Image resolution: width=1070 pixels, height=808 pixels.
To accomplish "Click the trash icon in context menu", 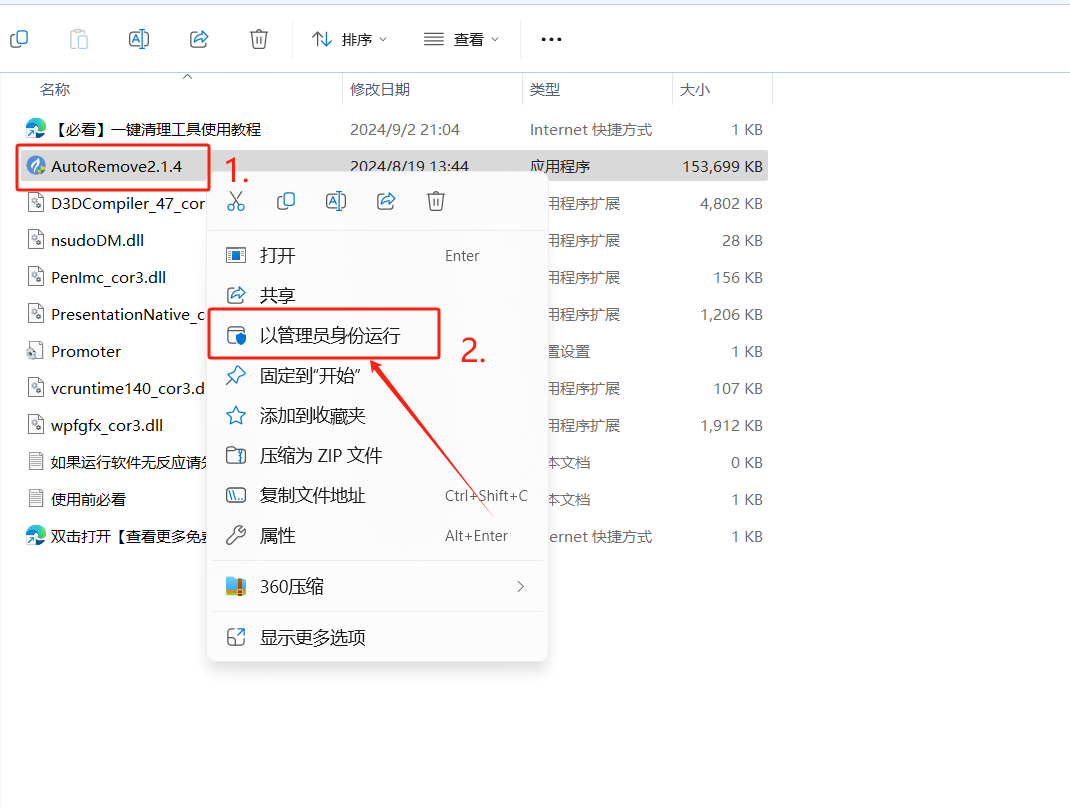I will coord(436,201).
